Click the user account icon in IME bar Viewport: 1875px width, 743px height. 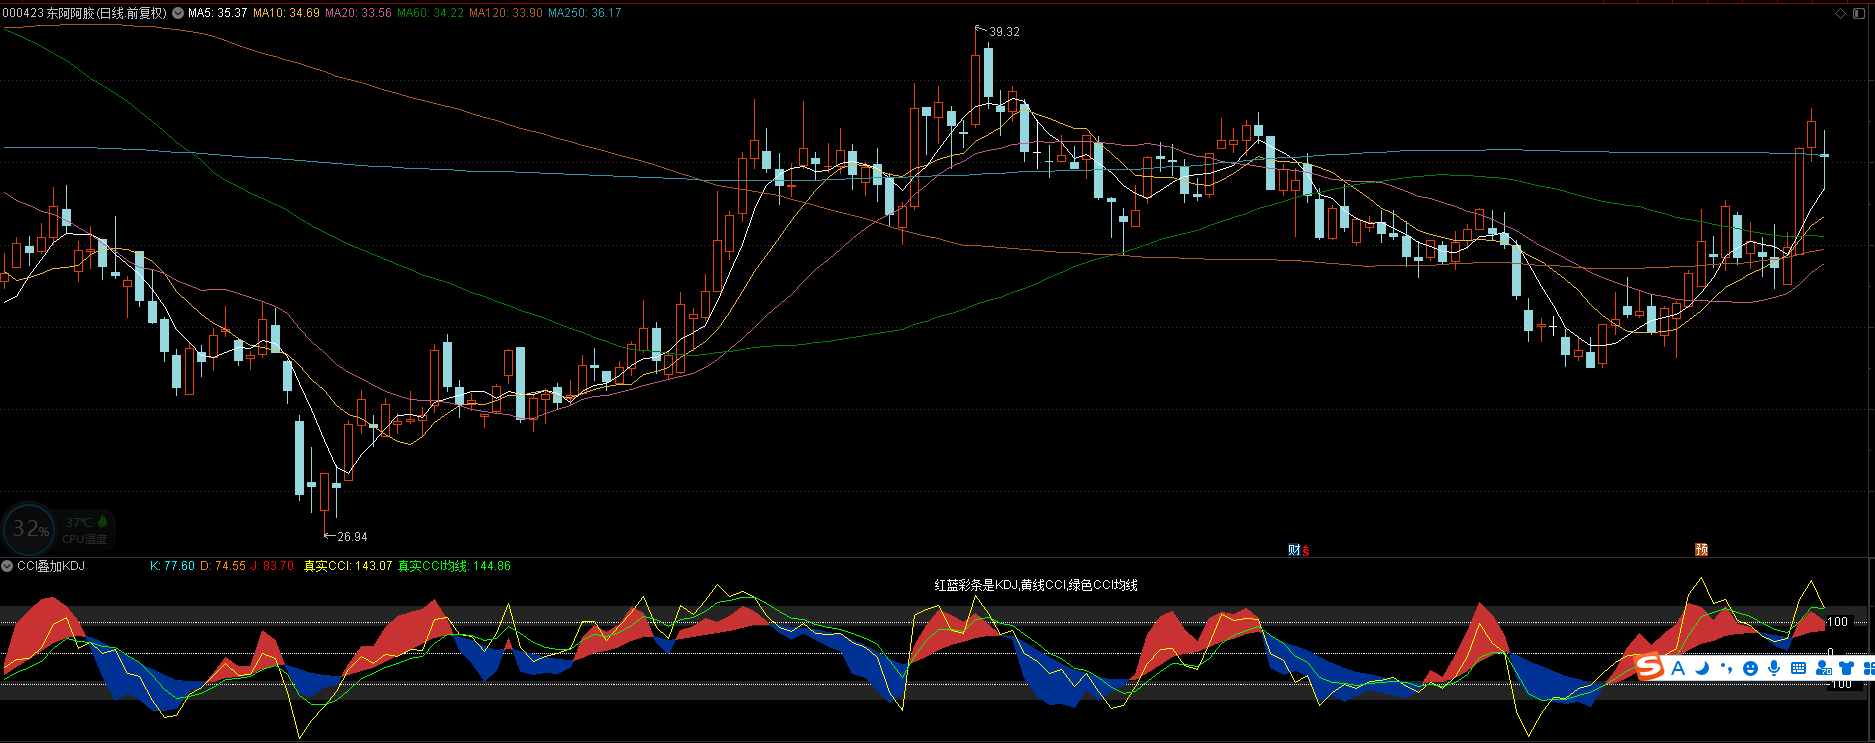(1823, 668)
